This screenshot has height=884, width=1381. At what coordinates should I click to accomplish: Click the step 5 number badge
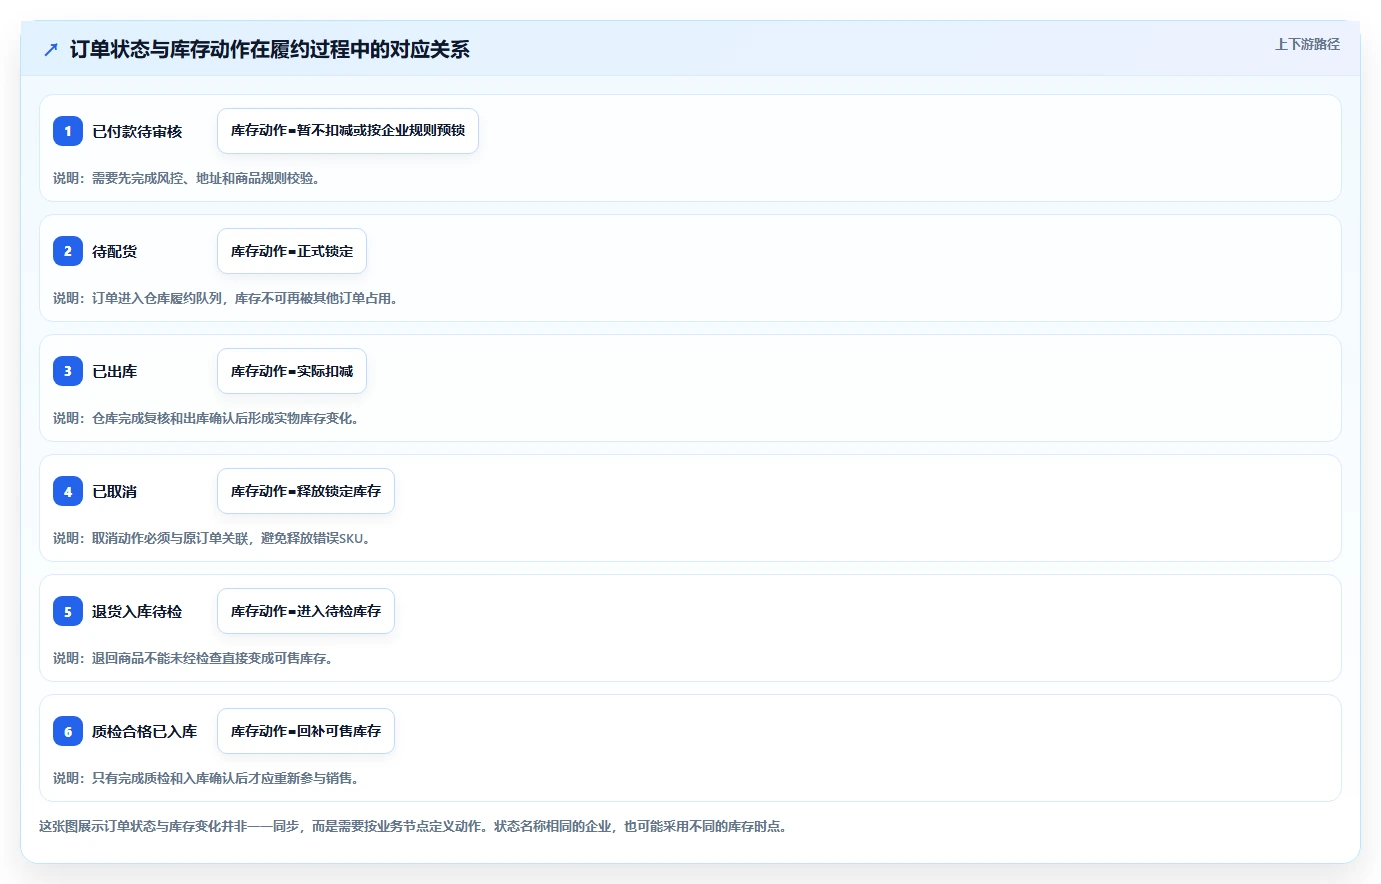[68, 611]
